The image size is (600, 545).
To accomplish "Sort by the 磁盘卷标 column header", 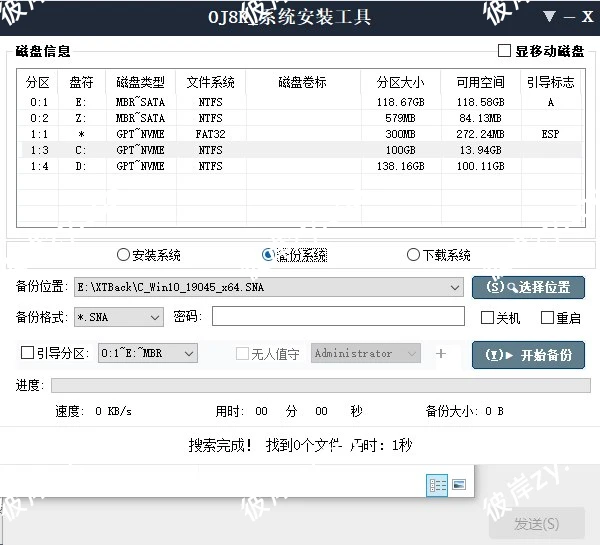I will (x=302, y=82).
